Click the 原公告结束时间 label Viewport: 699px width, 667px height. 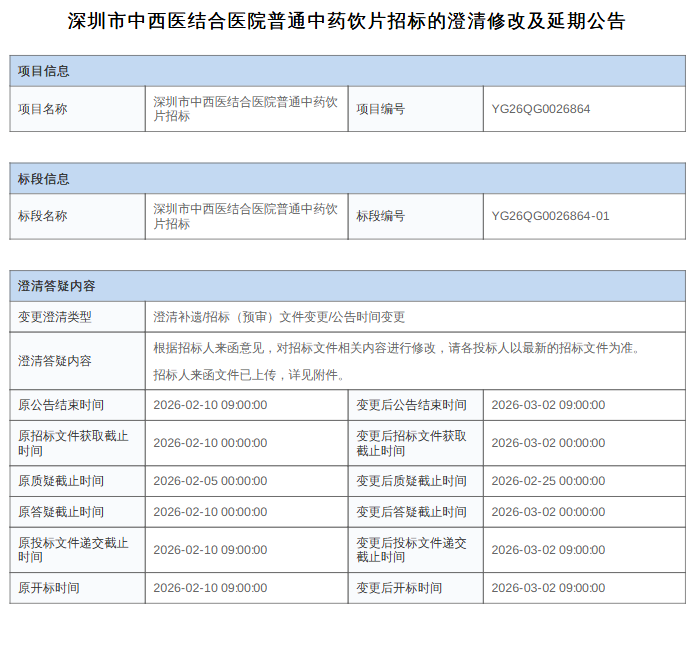[x=61, y=405]
